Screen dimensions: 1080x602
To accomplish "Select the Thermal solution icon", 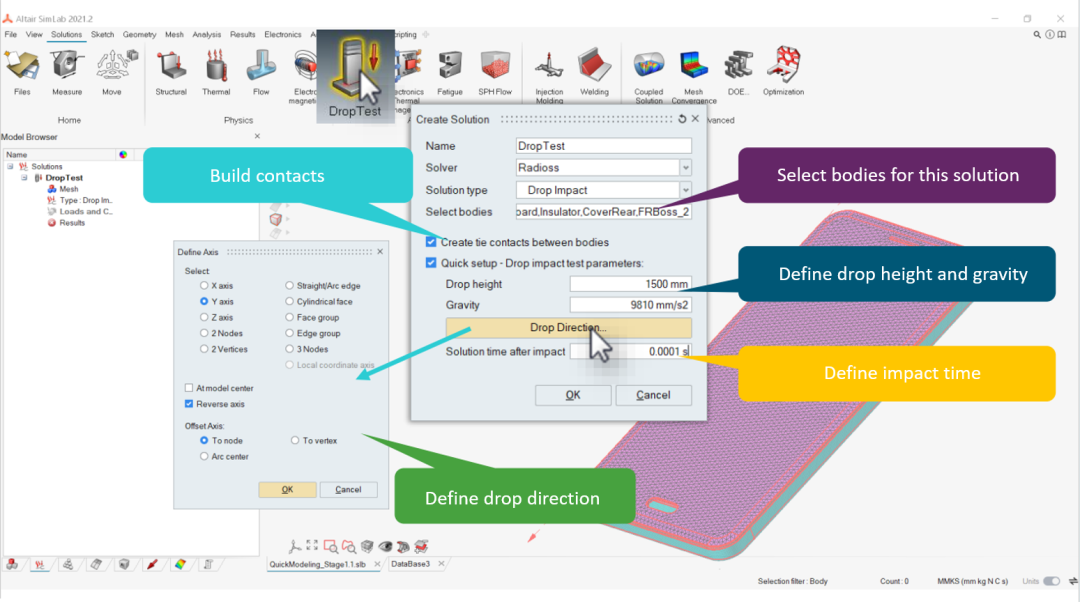I will [x=216, y=70].
